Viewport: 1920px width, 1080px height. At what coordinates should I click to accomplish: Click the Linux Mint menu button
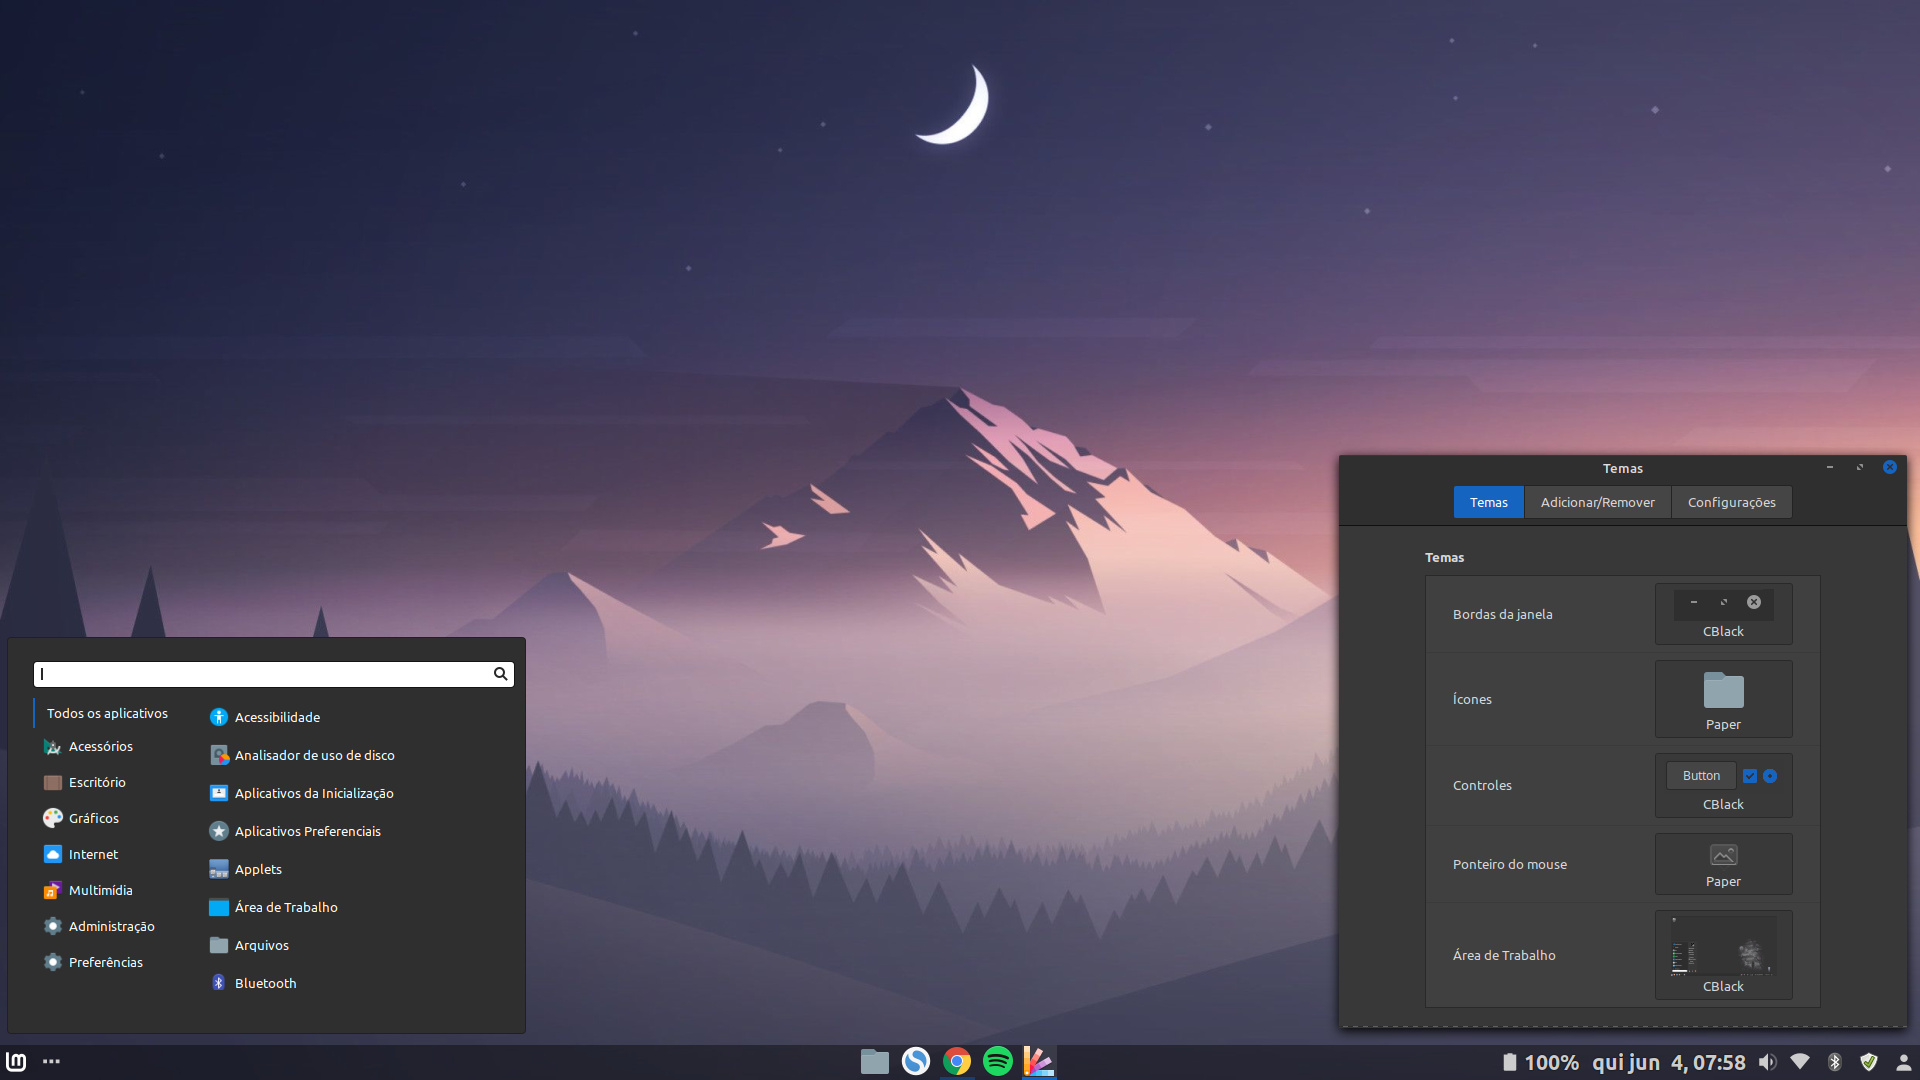tap(16, 1061)
